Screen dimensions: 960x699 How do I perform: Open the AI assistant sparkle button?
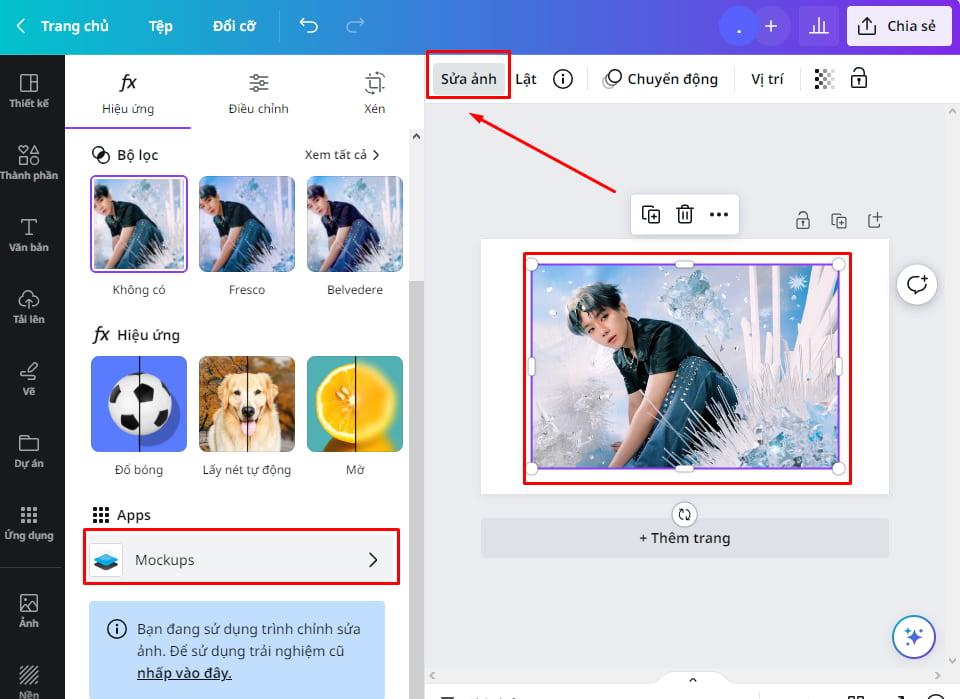(913, 637)
